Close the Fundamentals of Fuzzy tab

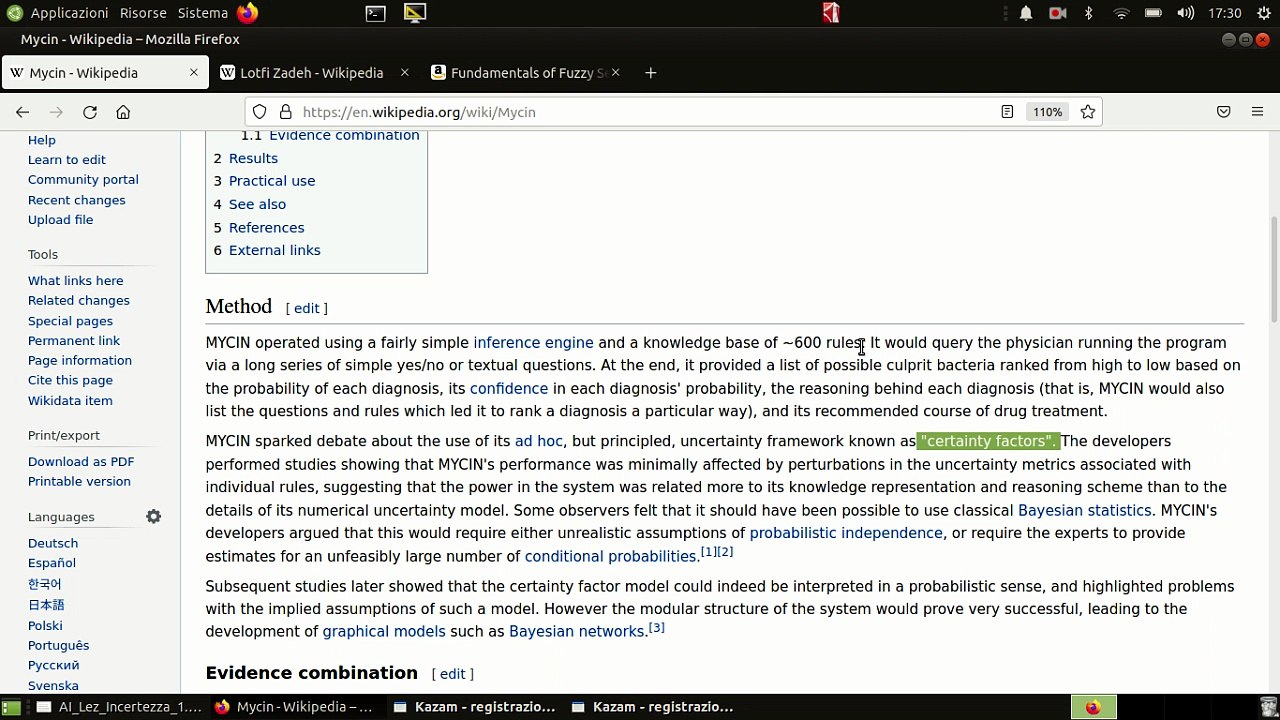coord(615,73)
